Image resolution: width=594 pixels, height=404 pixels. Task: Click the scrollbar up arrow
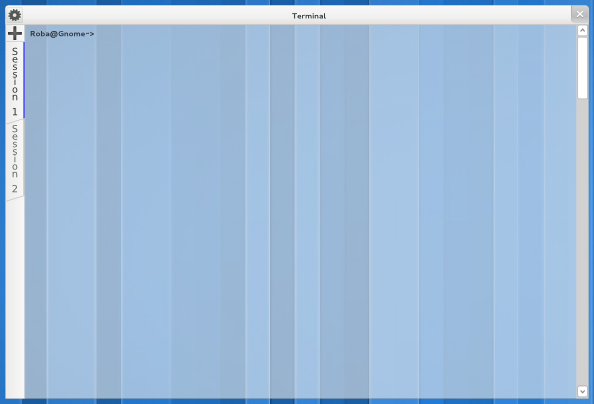point(582,30)
